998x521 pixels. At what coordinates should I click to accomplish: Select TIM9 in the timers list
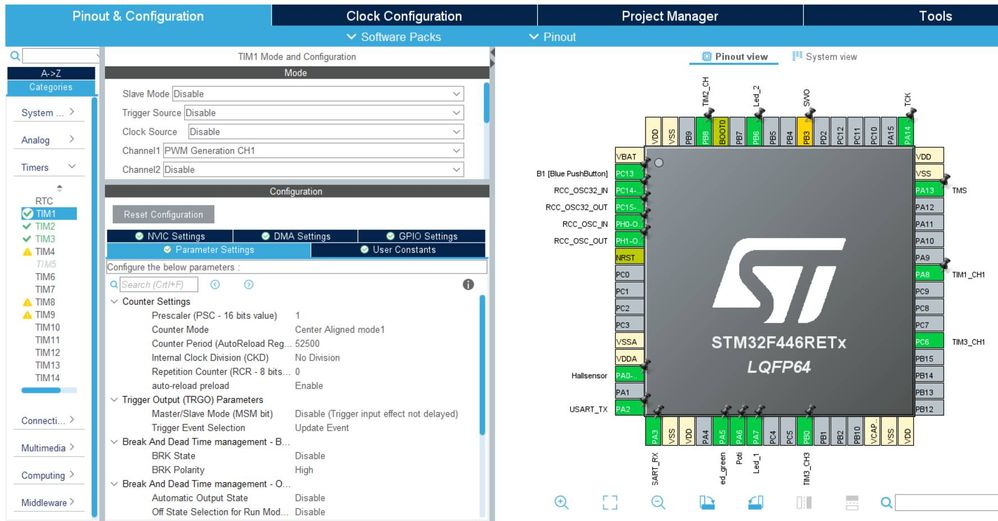(45, 315)
